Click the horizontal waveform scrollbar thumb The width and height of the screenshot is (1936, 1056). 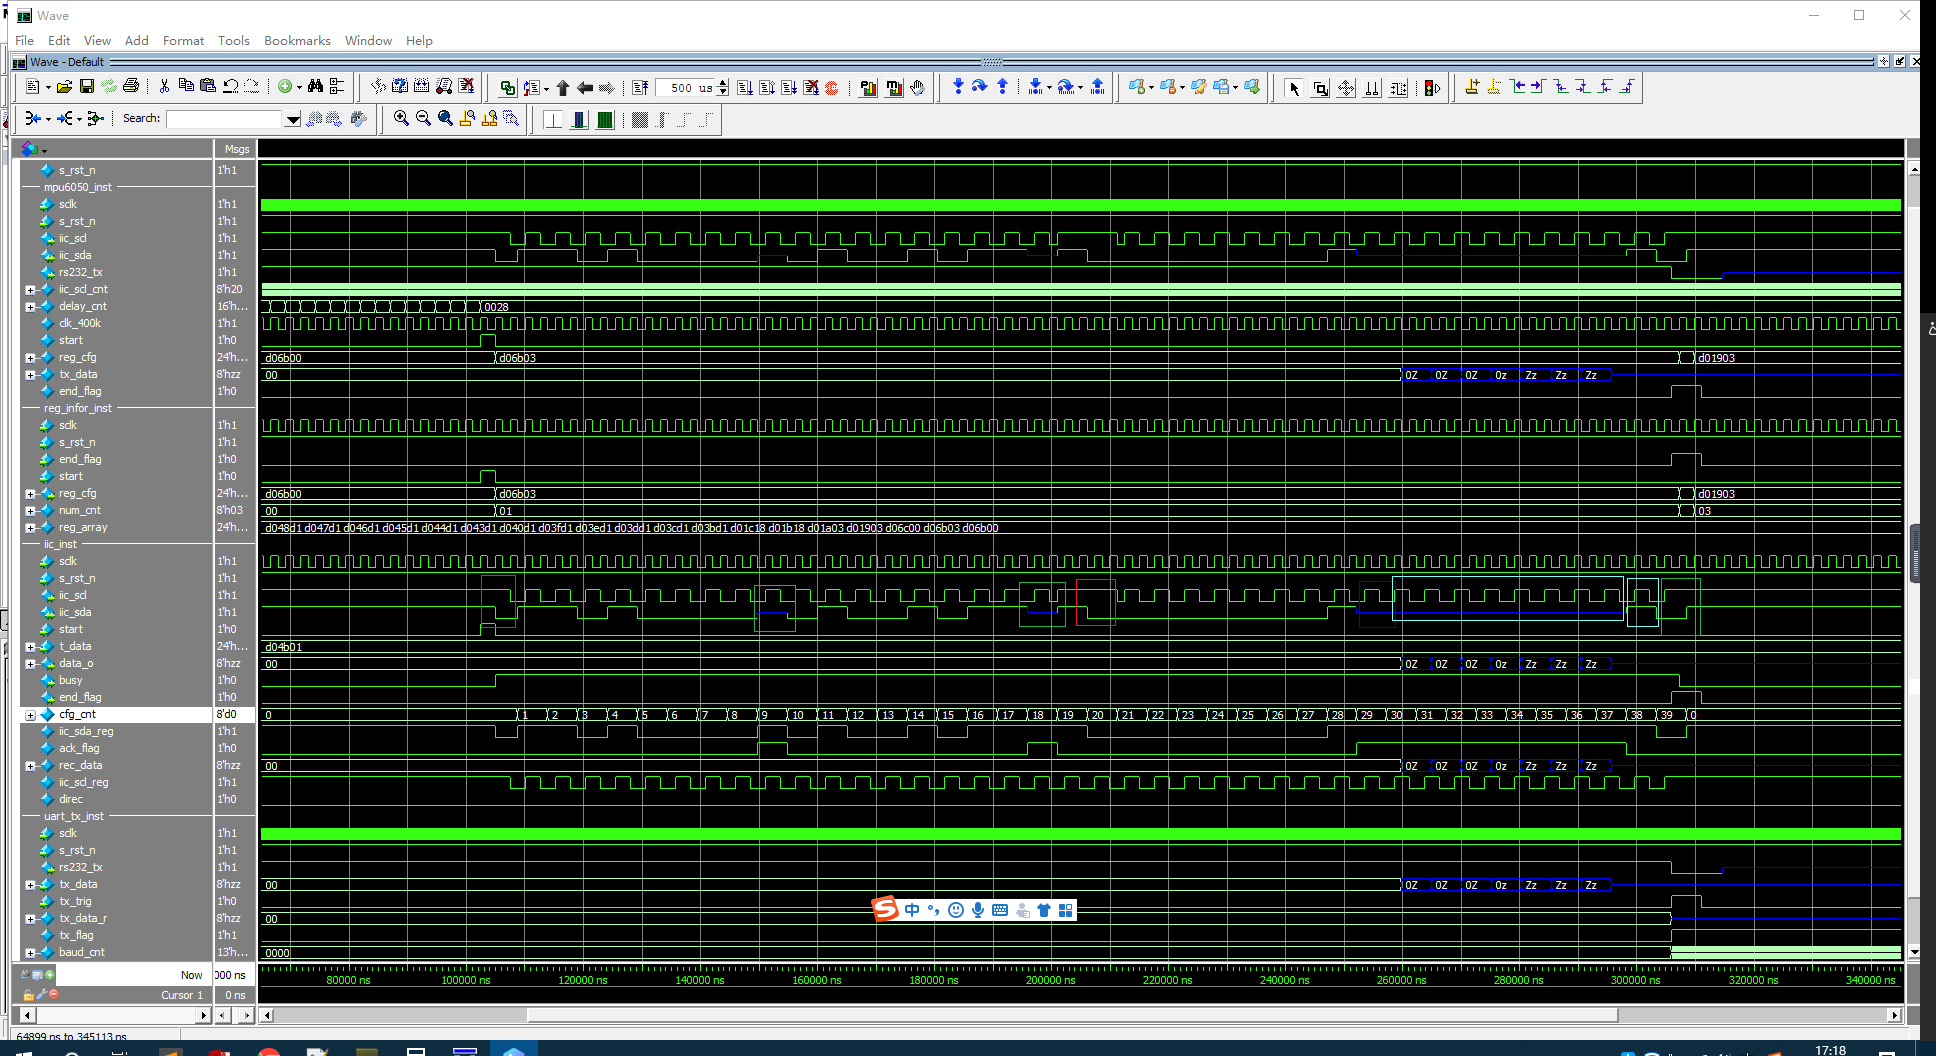click(x=1071, y=1015)
